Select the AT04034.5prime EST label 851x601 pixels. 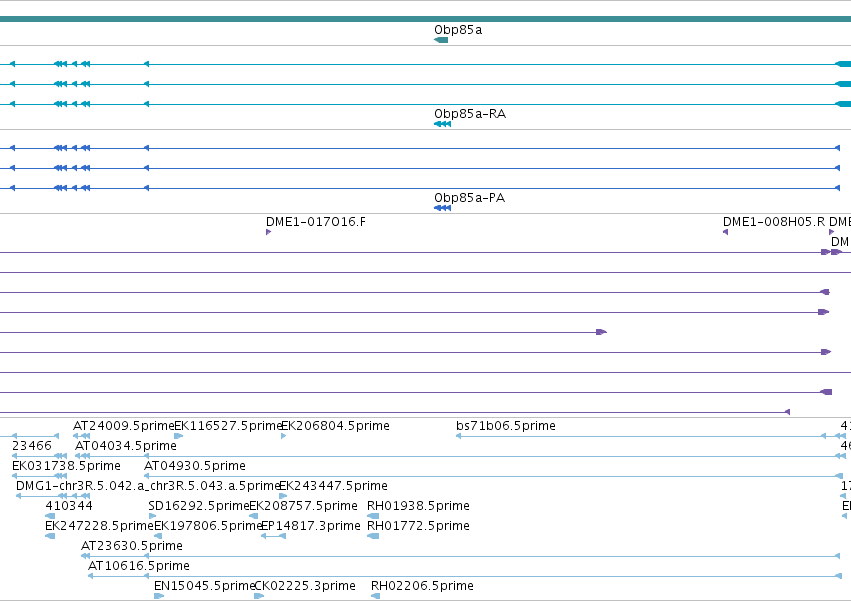126,446
